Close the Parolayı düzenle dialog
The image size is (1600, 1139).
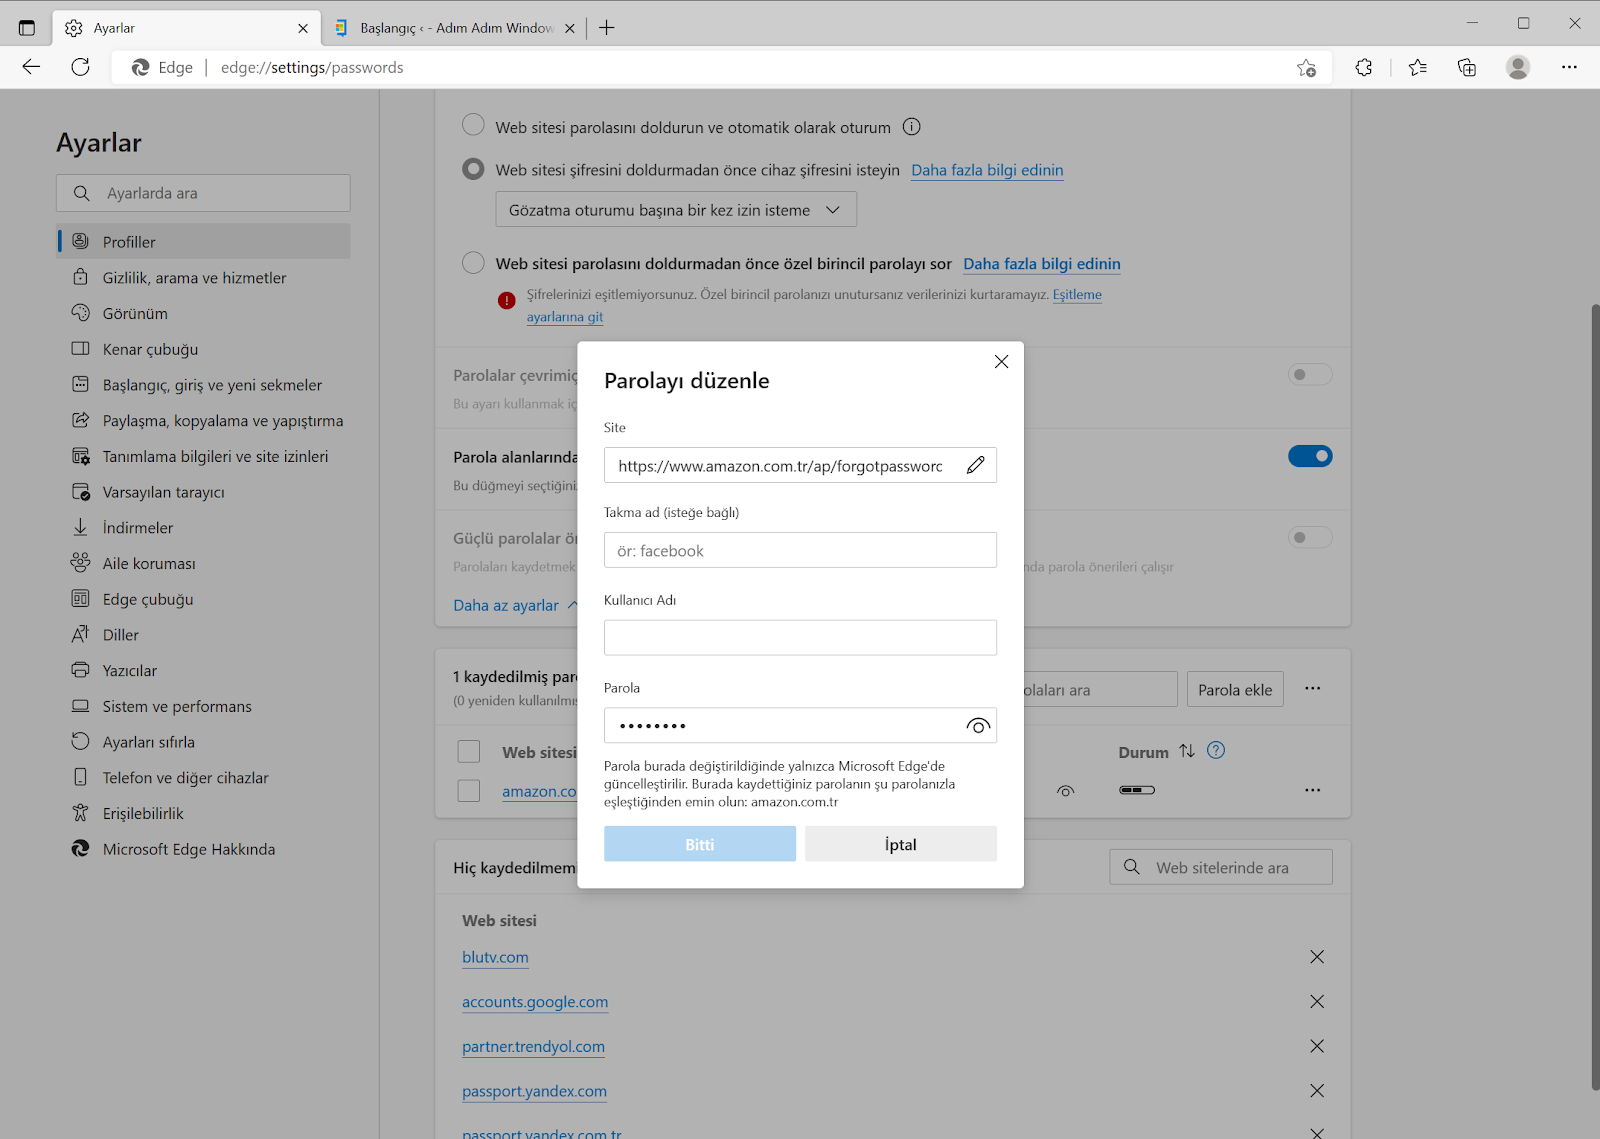[x=1001, y=362]
